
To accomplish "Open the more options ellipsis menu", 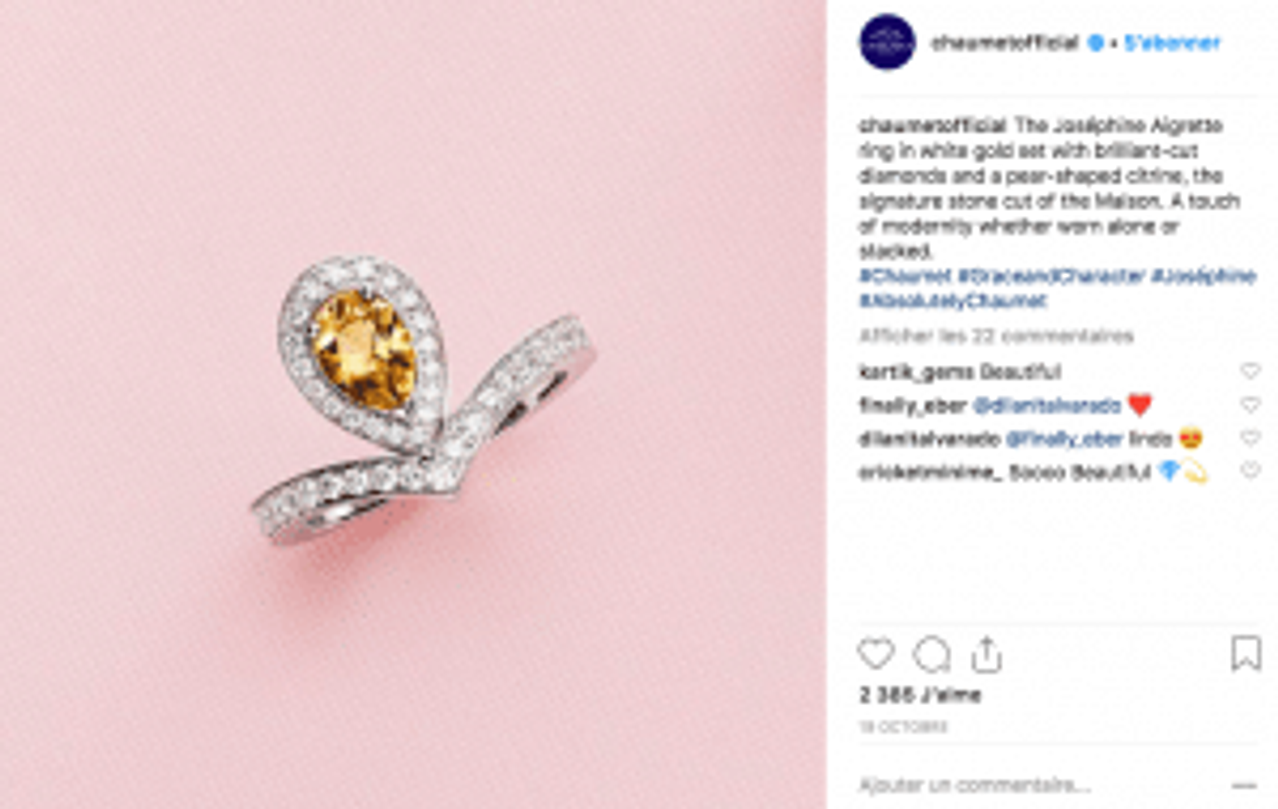I will pyautogui.click(x=1244, y=785).
